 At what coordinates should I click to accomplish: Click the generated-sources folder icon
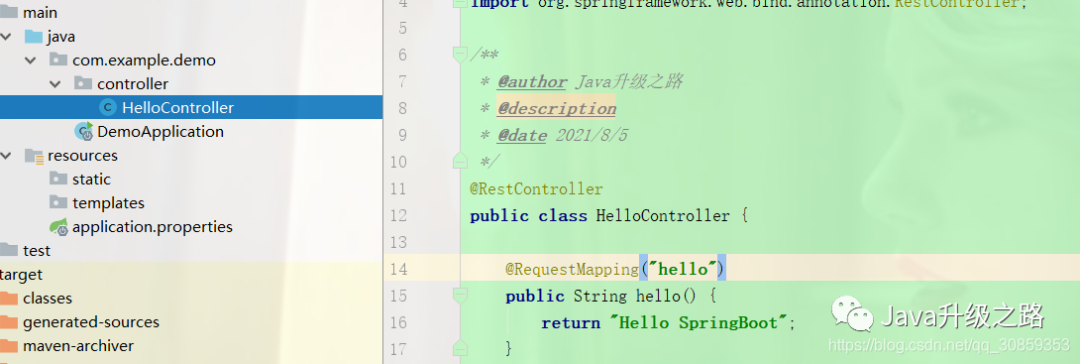pyautogui.click(x=8, y=322)
